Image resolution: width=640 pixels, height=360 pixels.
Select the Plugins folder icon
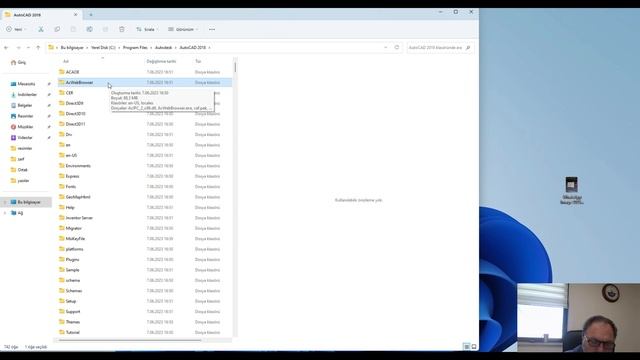click(x=62, y=259)
